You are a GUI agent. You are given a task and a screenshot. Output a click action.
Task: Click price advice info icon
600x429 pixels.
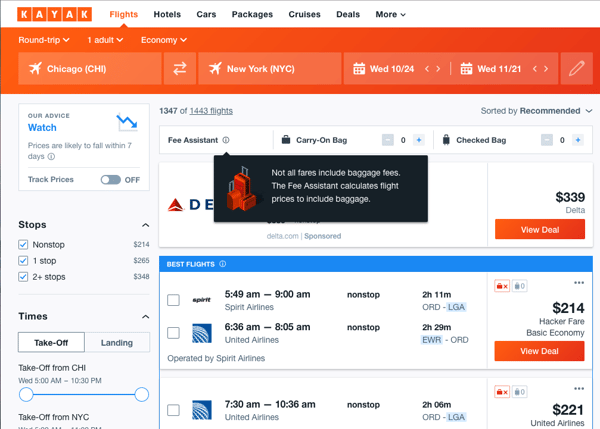[x=51, y=157]
